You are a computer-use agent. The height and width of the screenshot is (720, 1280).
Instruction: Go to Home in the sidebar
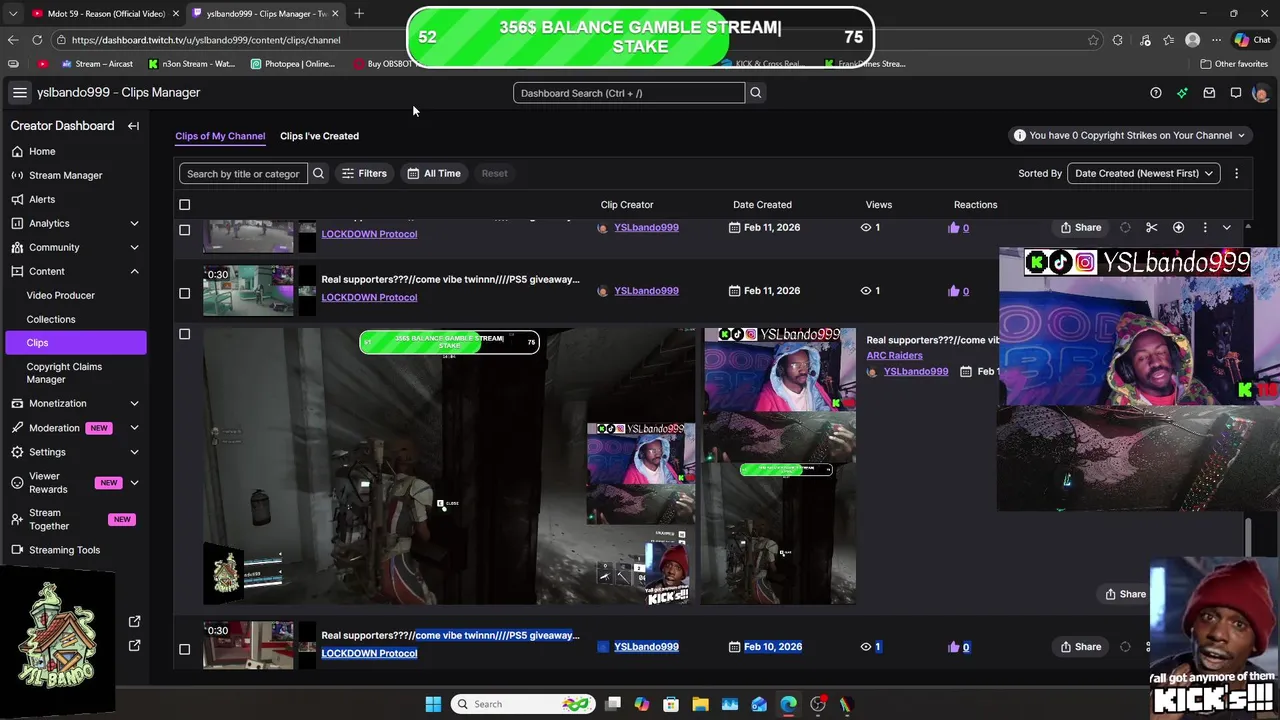pos(42,151)
